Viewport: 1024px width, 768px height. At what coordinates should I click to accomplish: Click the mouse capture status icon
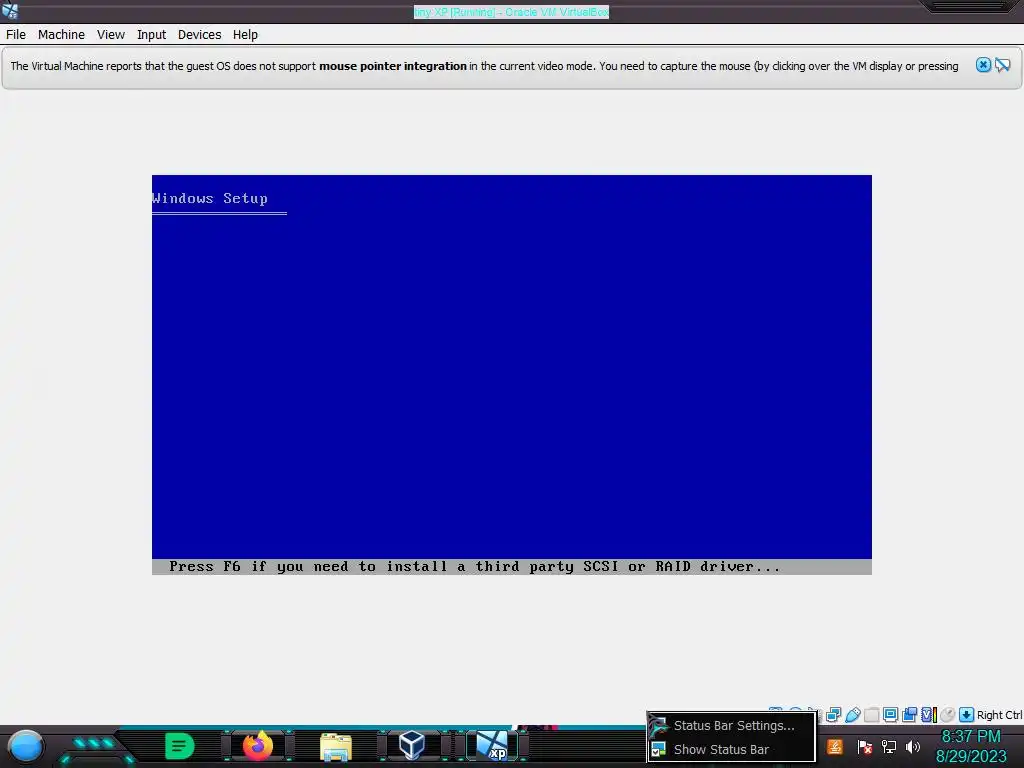[x=948, y=715]
